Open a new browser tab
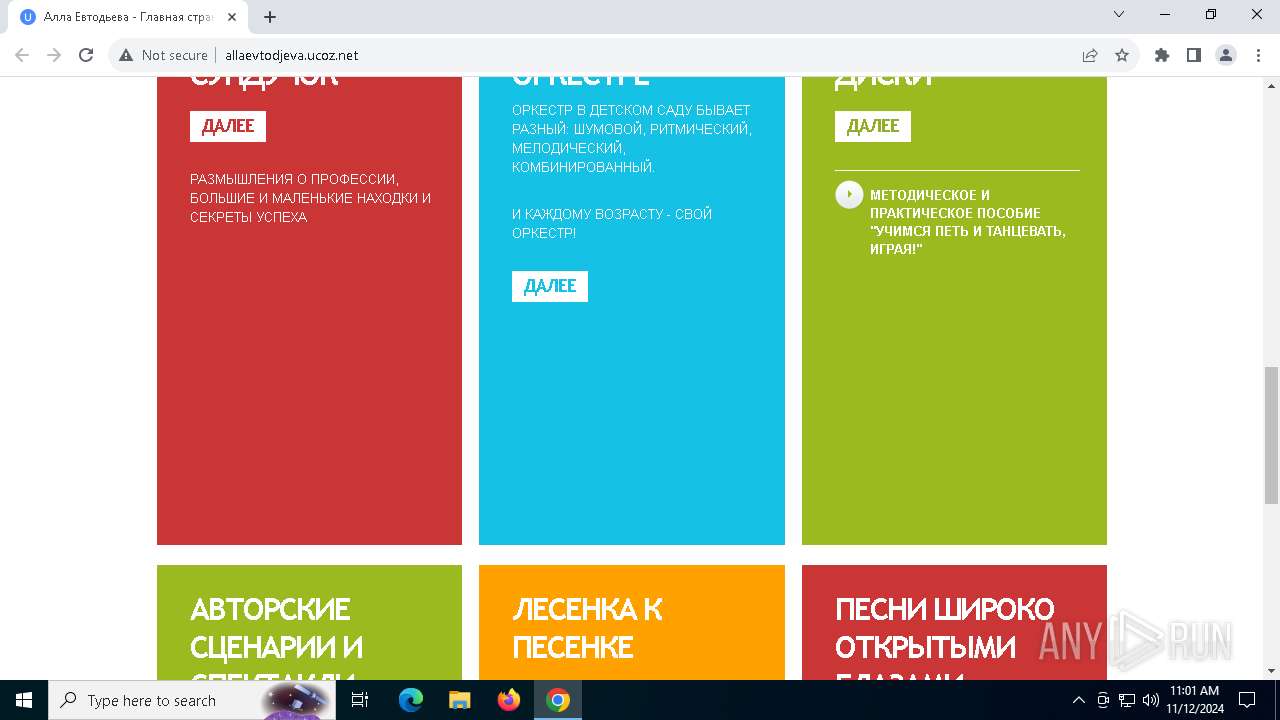1280x720 pixels. 270,16
